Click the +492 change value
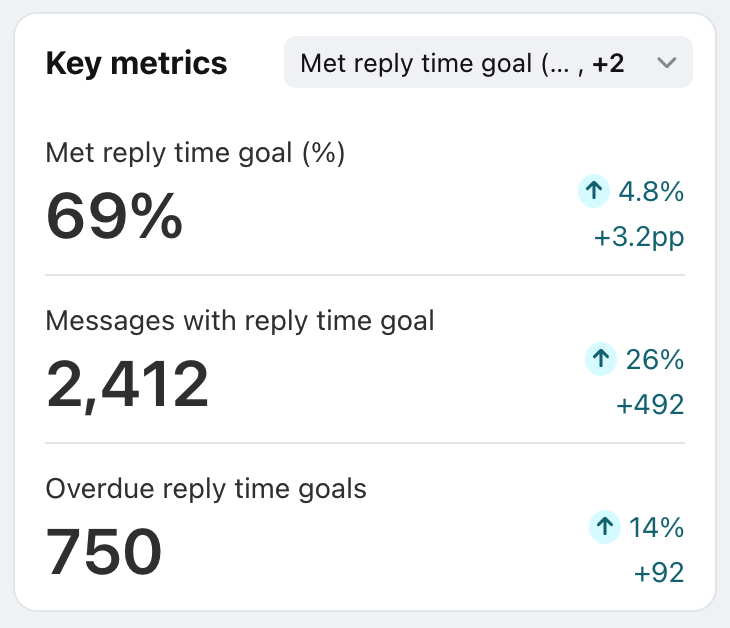Screen dimensions: 730x628 (650, 405)
